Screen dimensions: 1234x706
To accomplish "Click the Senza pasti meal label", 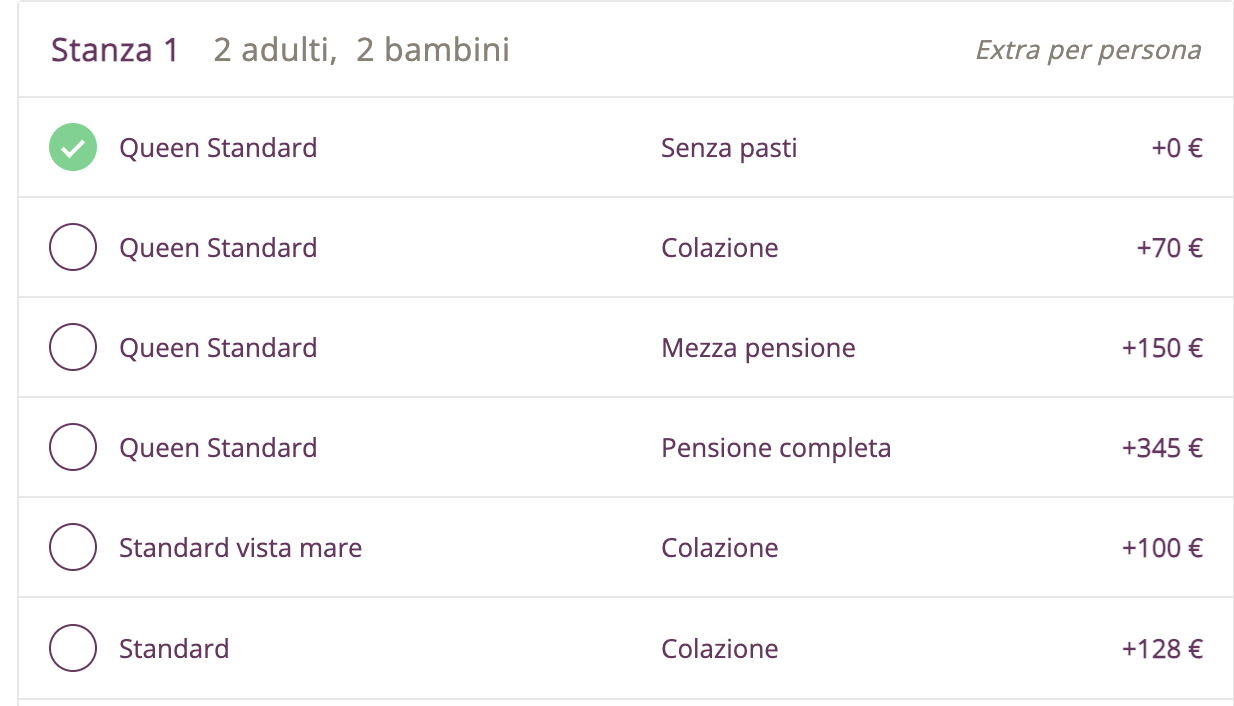I will point(729,148).
